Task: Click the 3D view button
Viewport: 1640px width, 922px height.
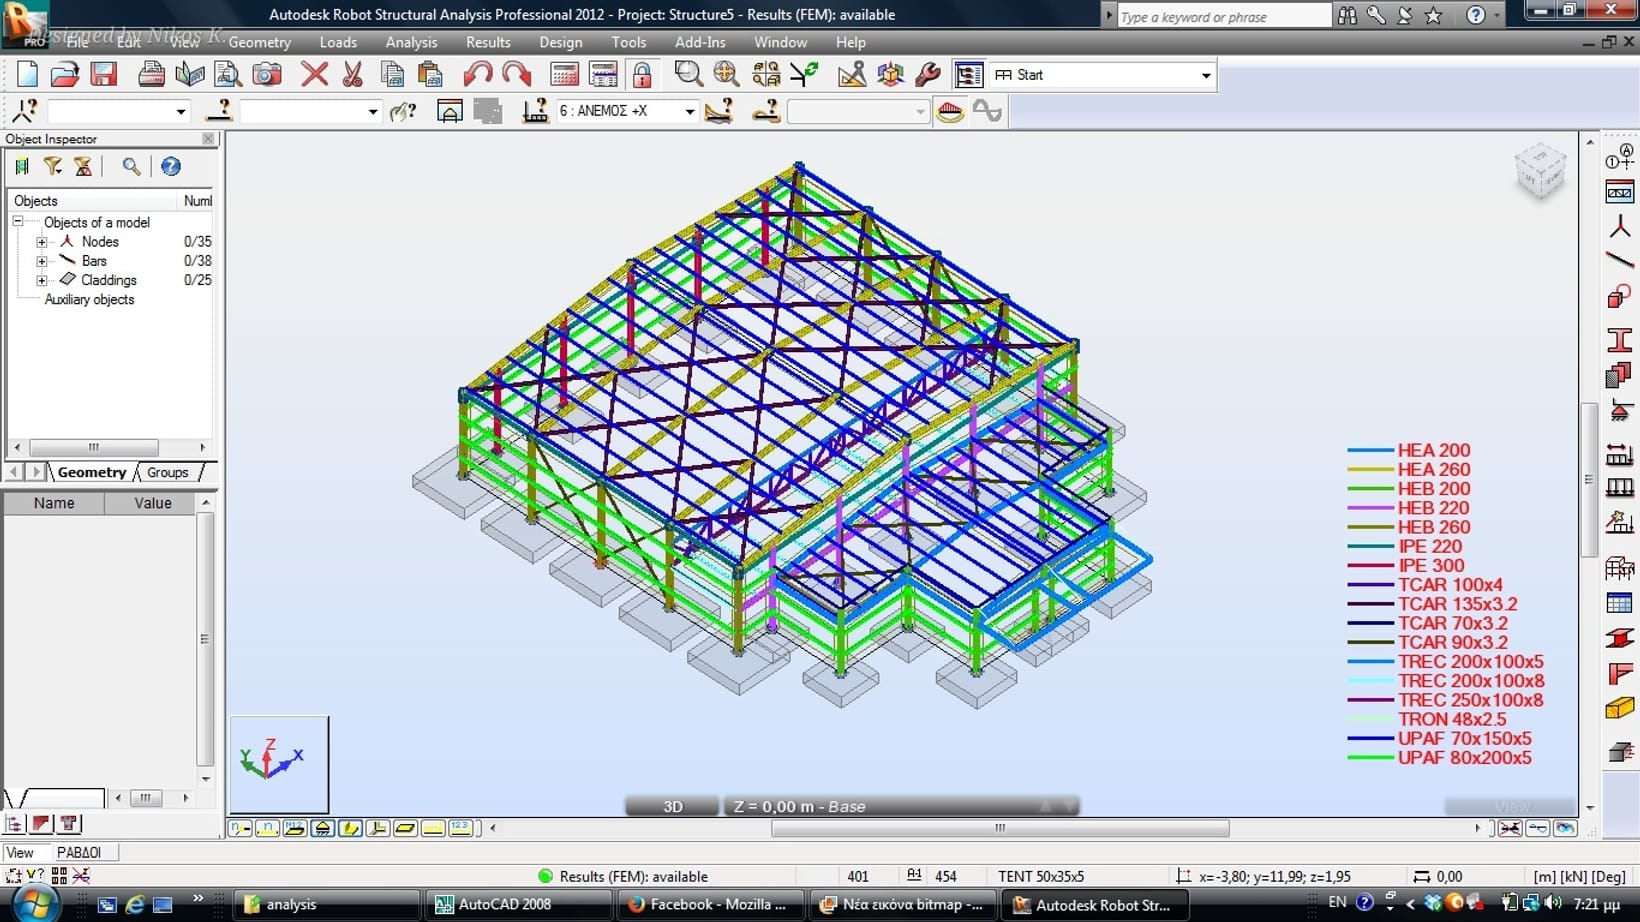Action: click(672, 806)
